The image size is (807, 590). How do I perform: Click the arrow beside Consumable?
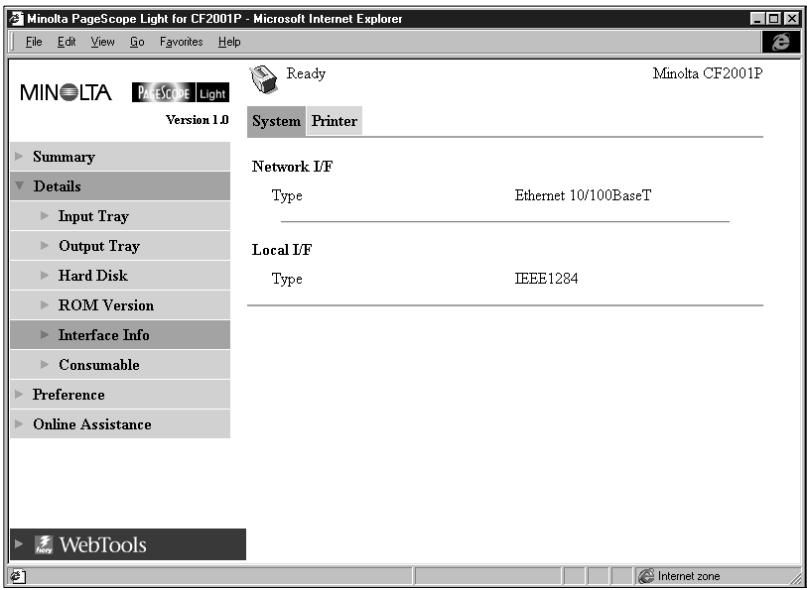(45, 365)
